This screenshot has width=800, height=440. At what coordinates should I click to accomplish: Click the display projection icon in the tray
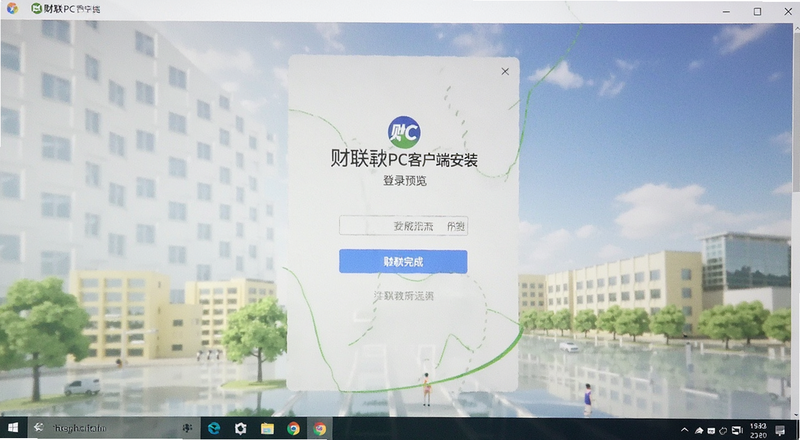[737, 430]
